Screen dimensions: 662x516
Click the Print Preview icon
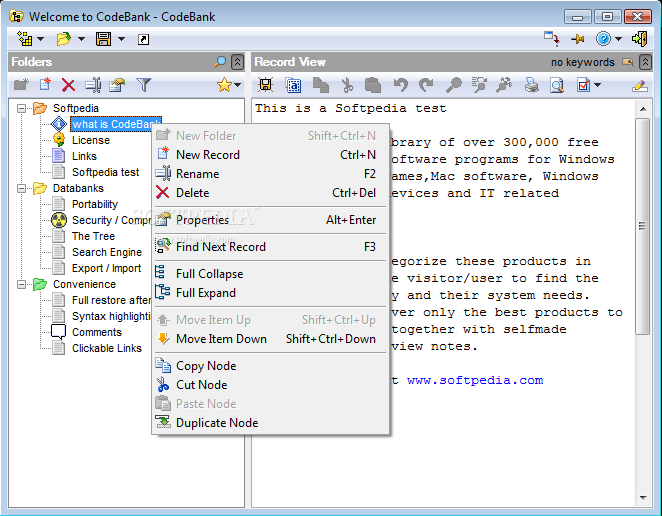click(557, 85)
